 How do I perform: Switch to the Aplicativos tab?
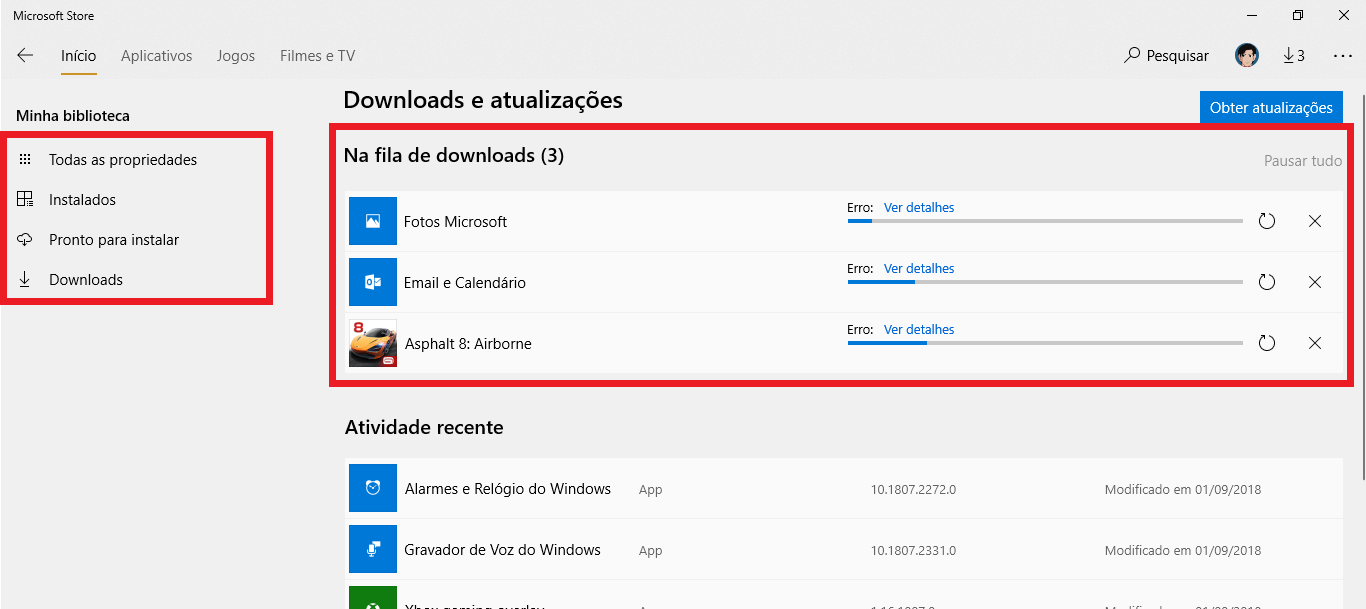pyautogui.click(x=156, y=56)
